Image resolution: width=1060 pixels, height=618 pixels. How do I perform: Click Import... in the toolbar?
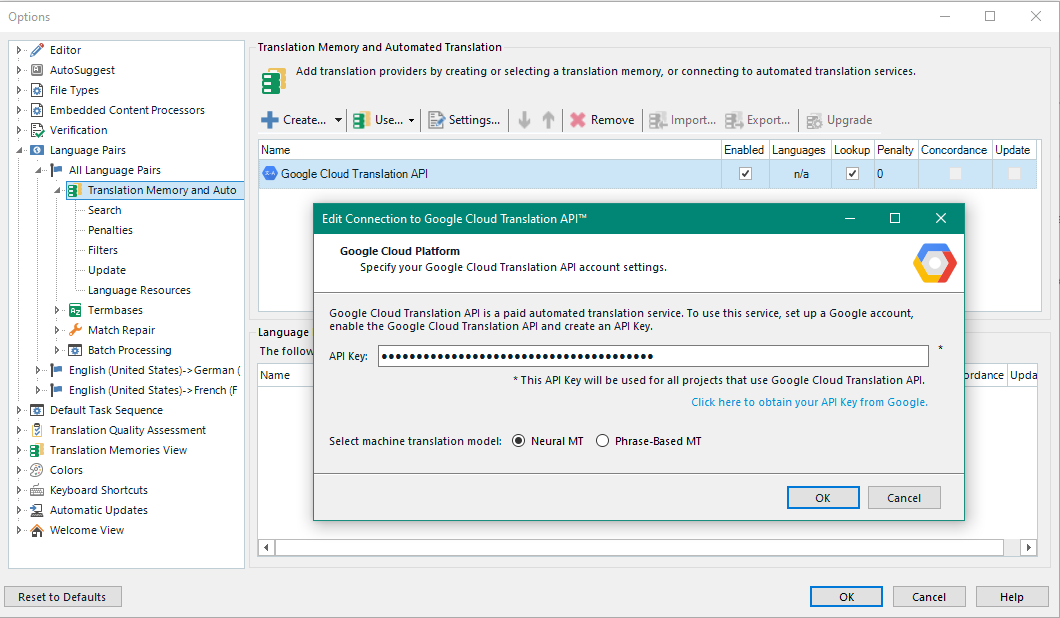682,120
